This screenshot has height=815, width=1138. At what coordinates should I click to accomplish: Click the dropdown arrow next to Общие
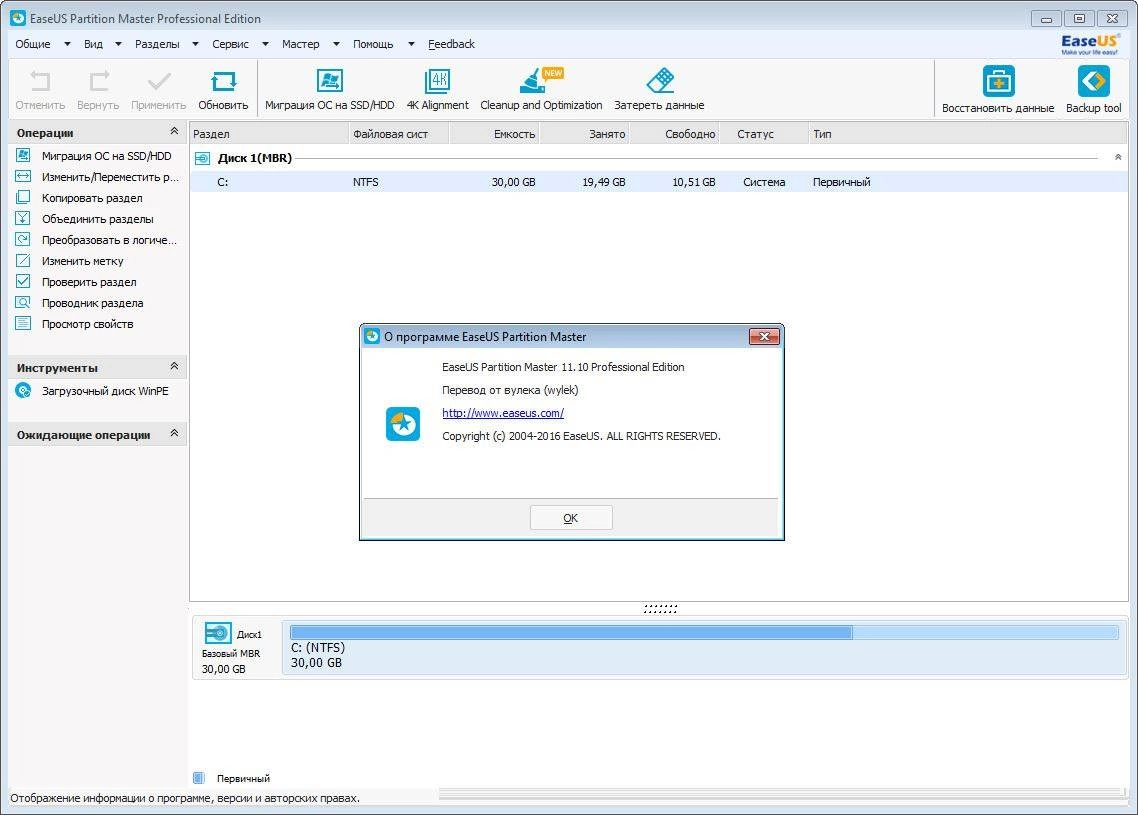pyautogui.click(x=67, y=44)
